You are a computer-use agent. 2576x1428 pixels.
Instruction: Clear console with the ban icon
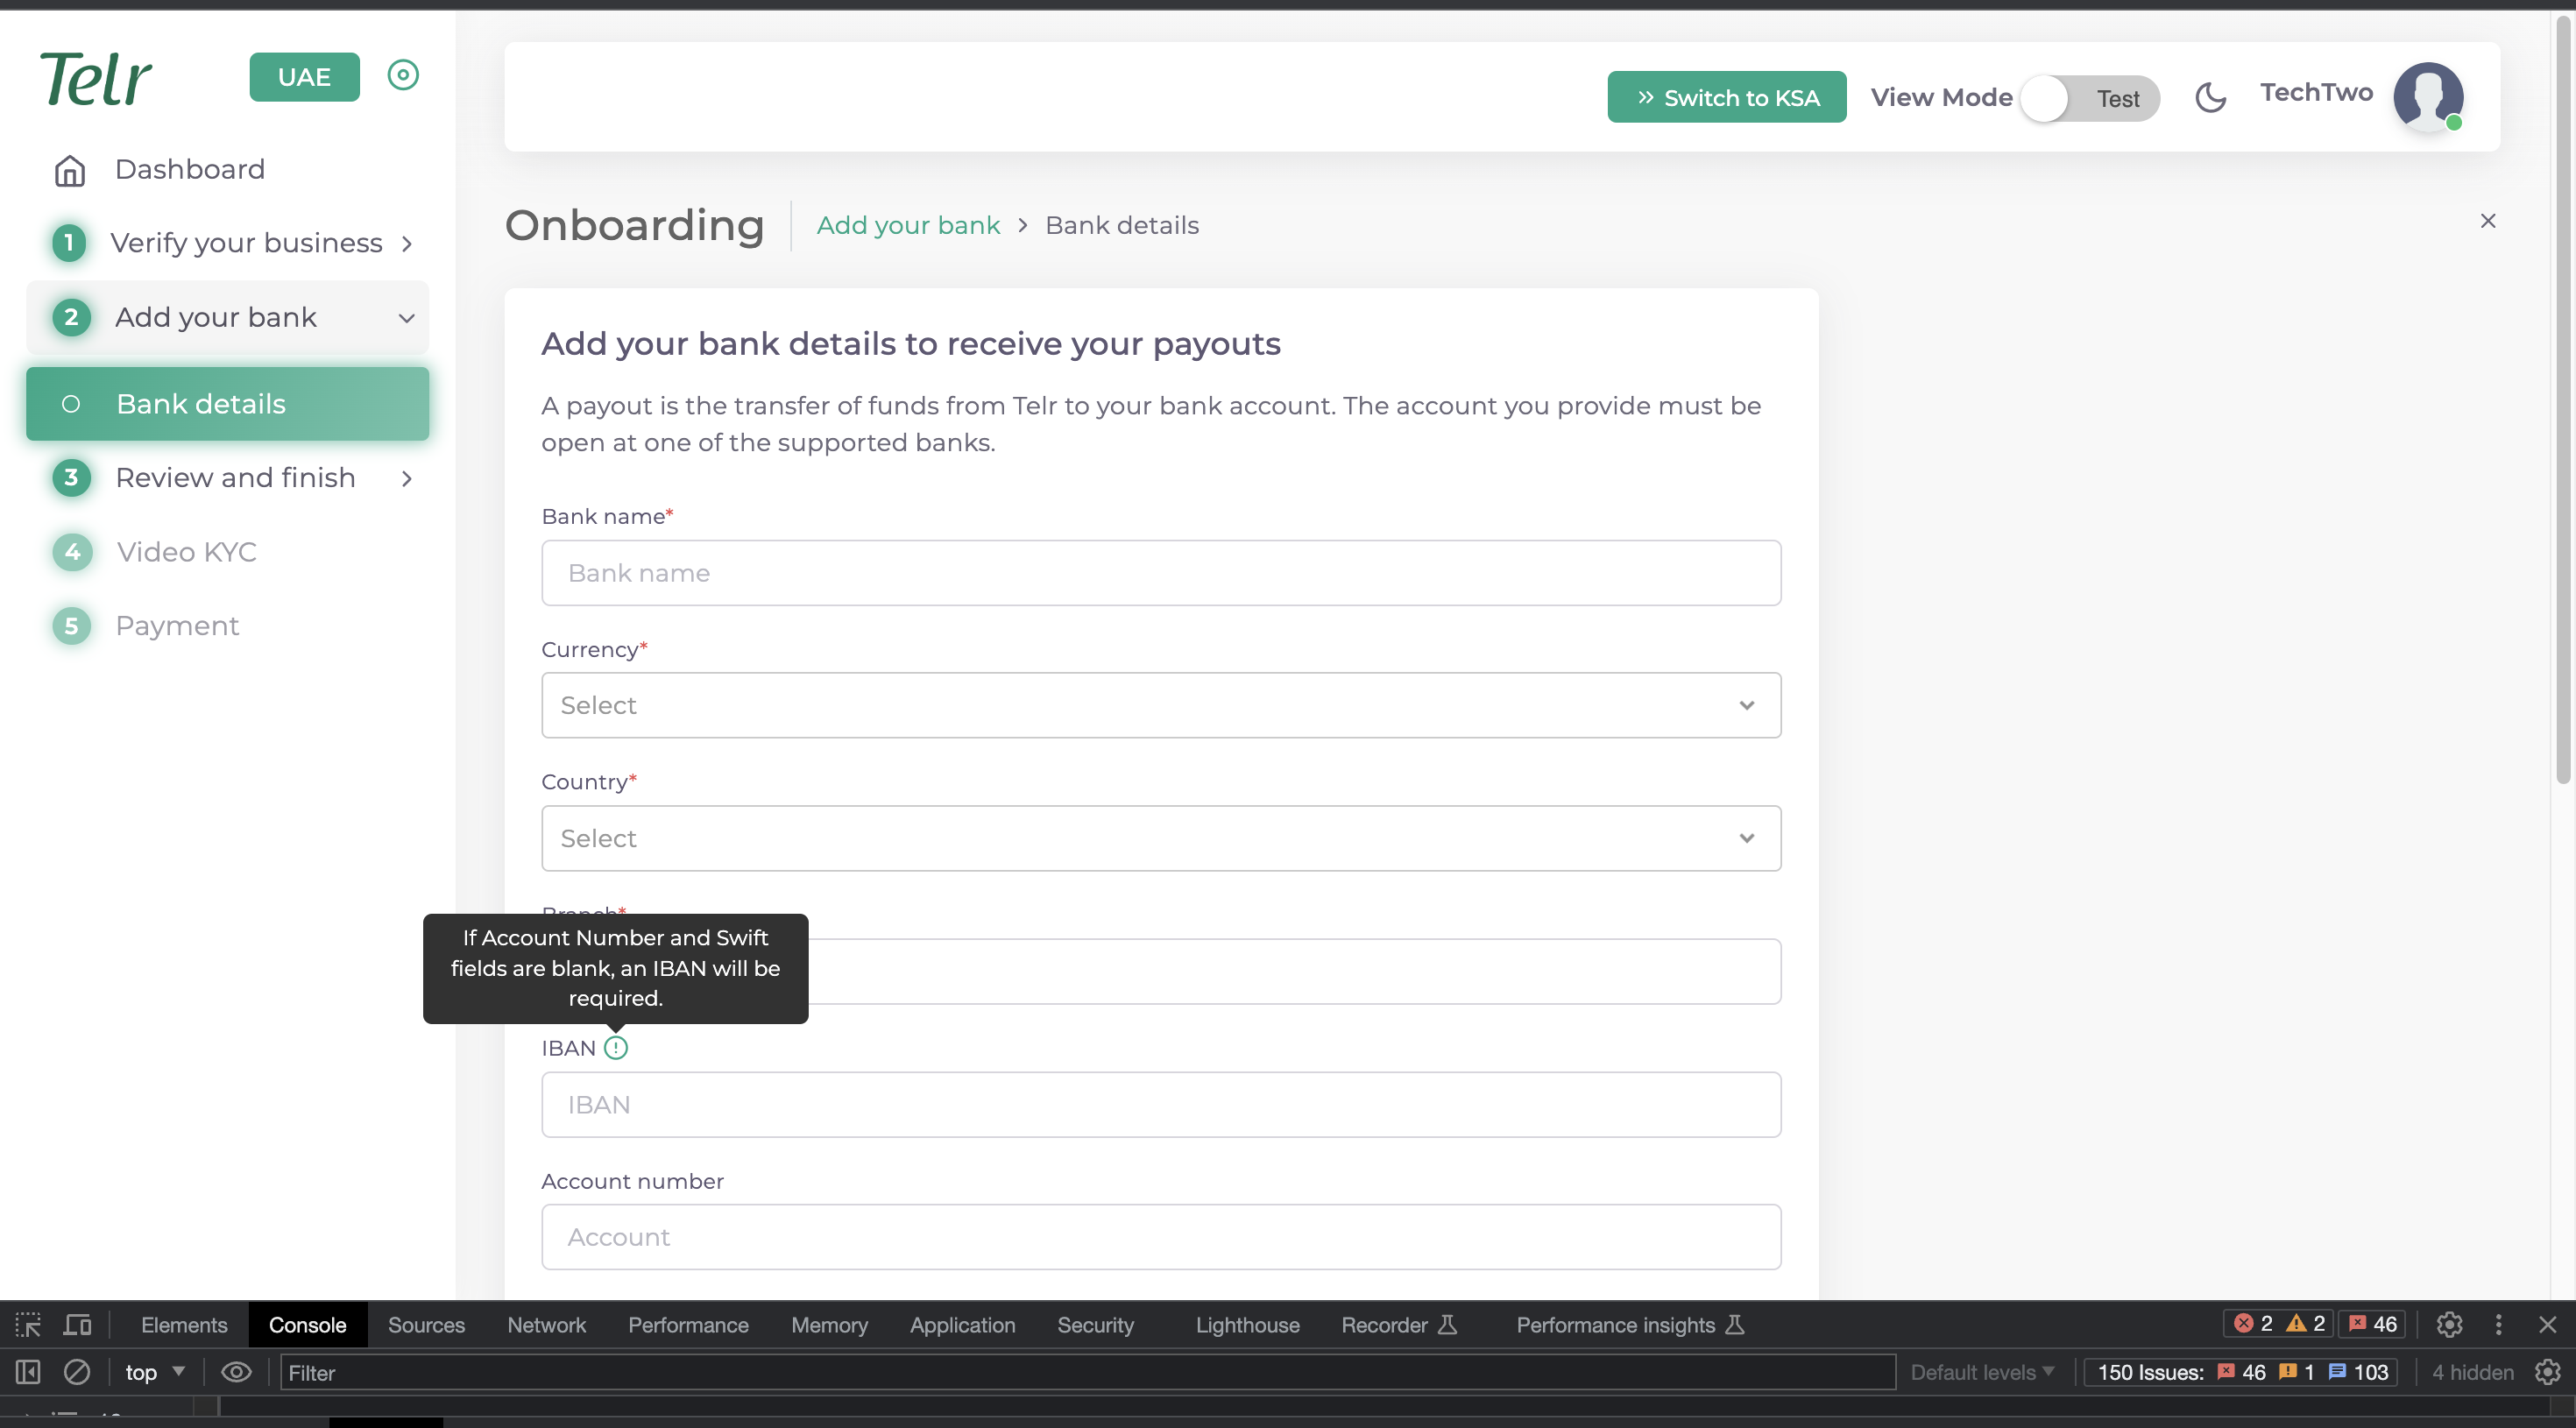(77, 1372)
